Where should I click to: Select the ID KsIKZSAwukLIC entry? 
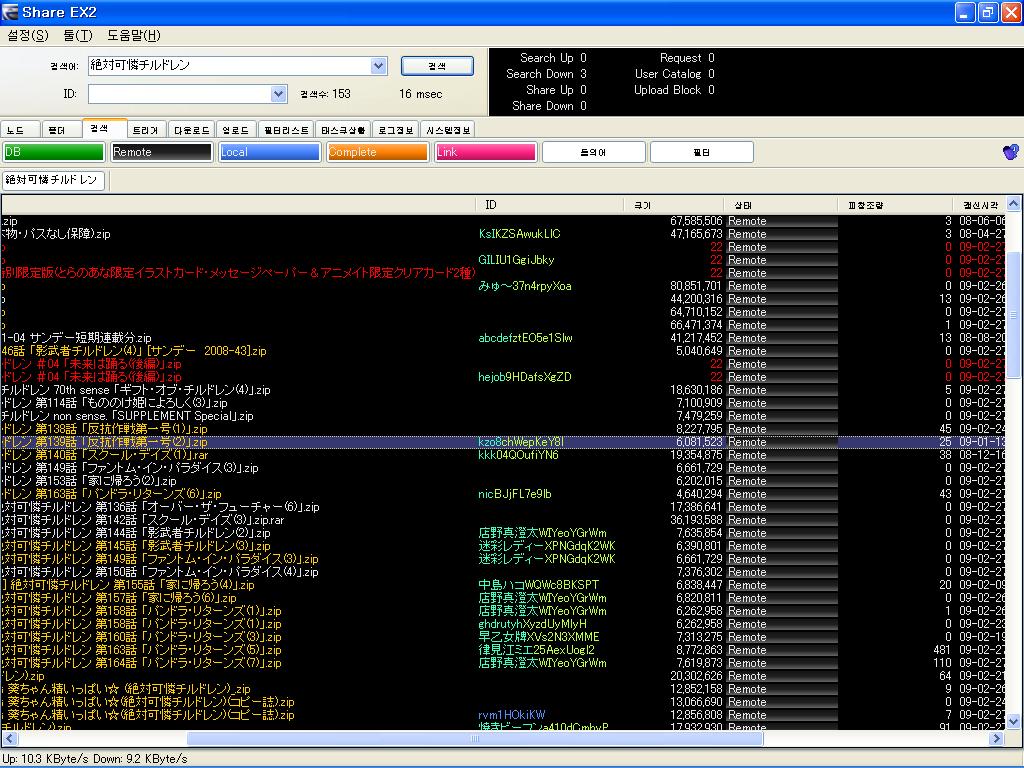coord(519,234)
